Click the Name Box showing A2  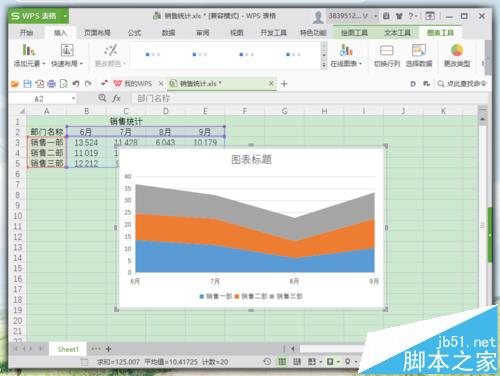coord(39,99)
